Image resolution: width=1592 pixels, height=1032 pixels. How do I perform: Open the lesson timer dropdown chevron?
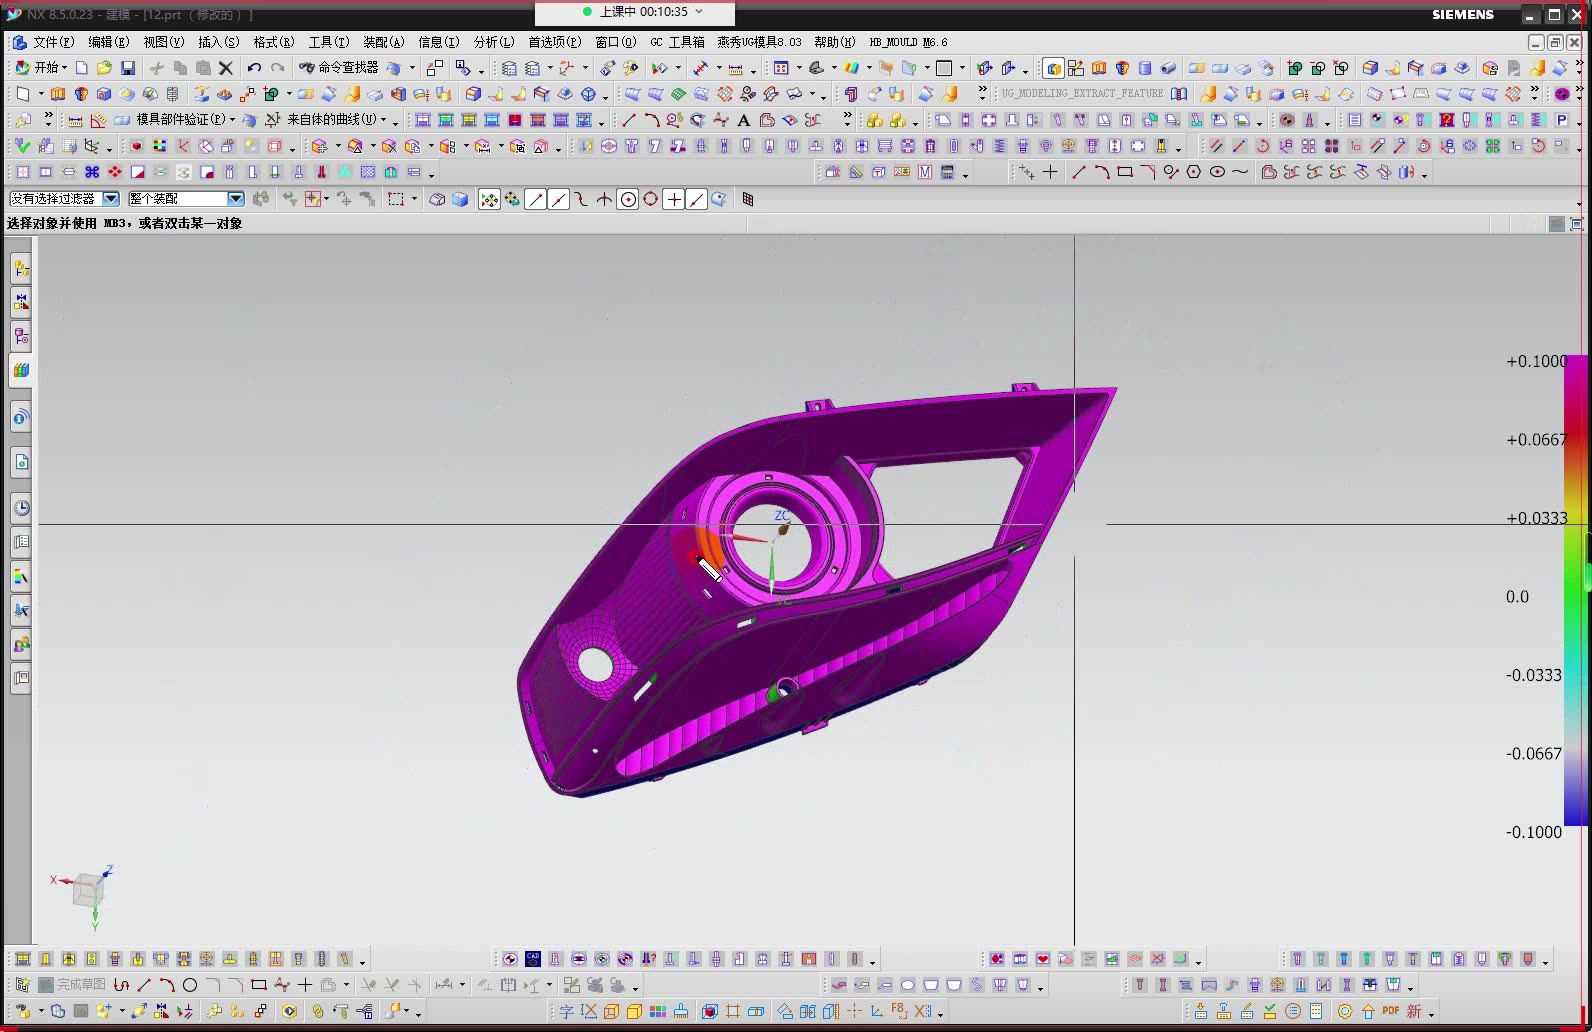coord(698,12)
